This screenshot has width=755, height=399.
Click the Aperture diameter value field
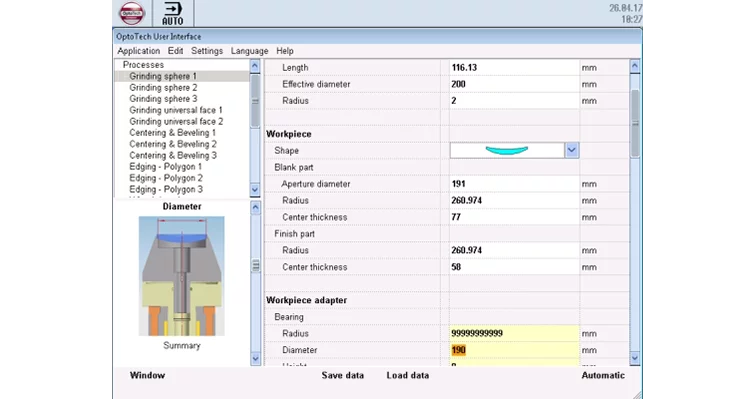pos(514,184)
